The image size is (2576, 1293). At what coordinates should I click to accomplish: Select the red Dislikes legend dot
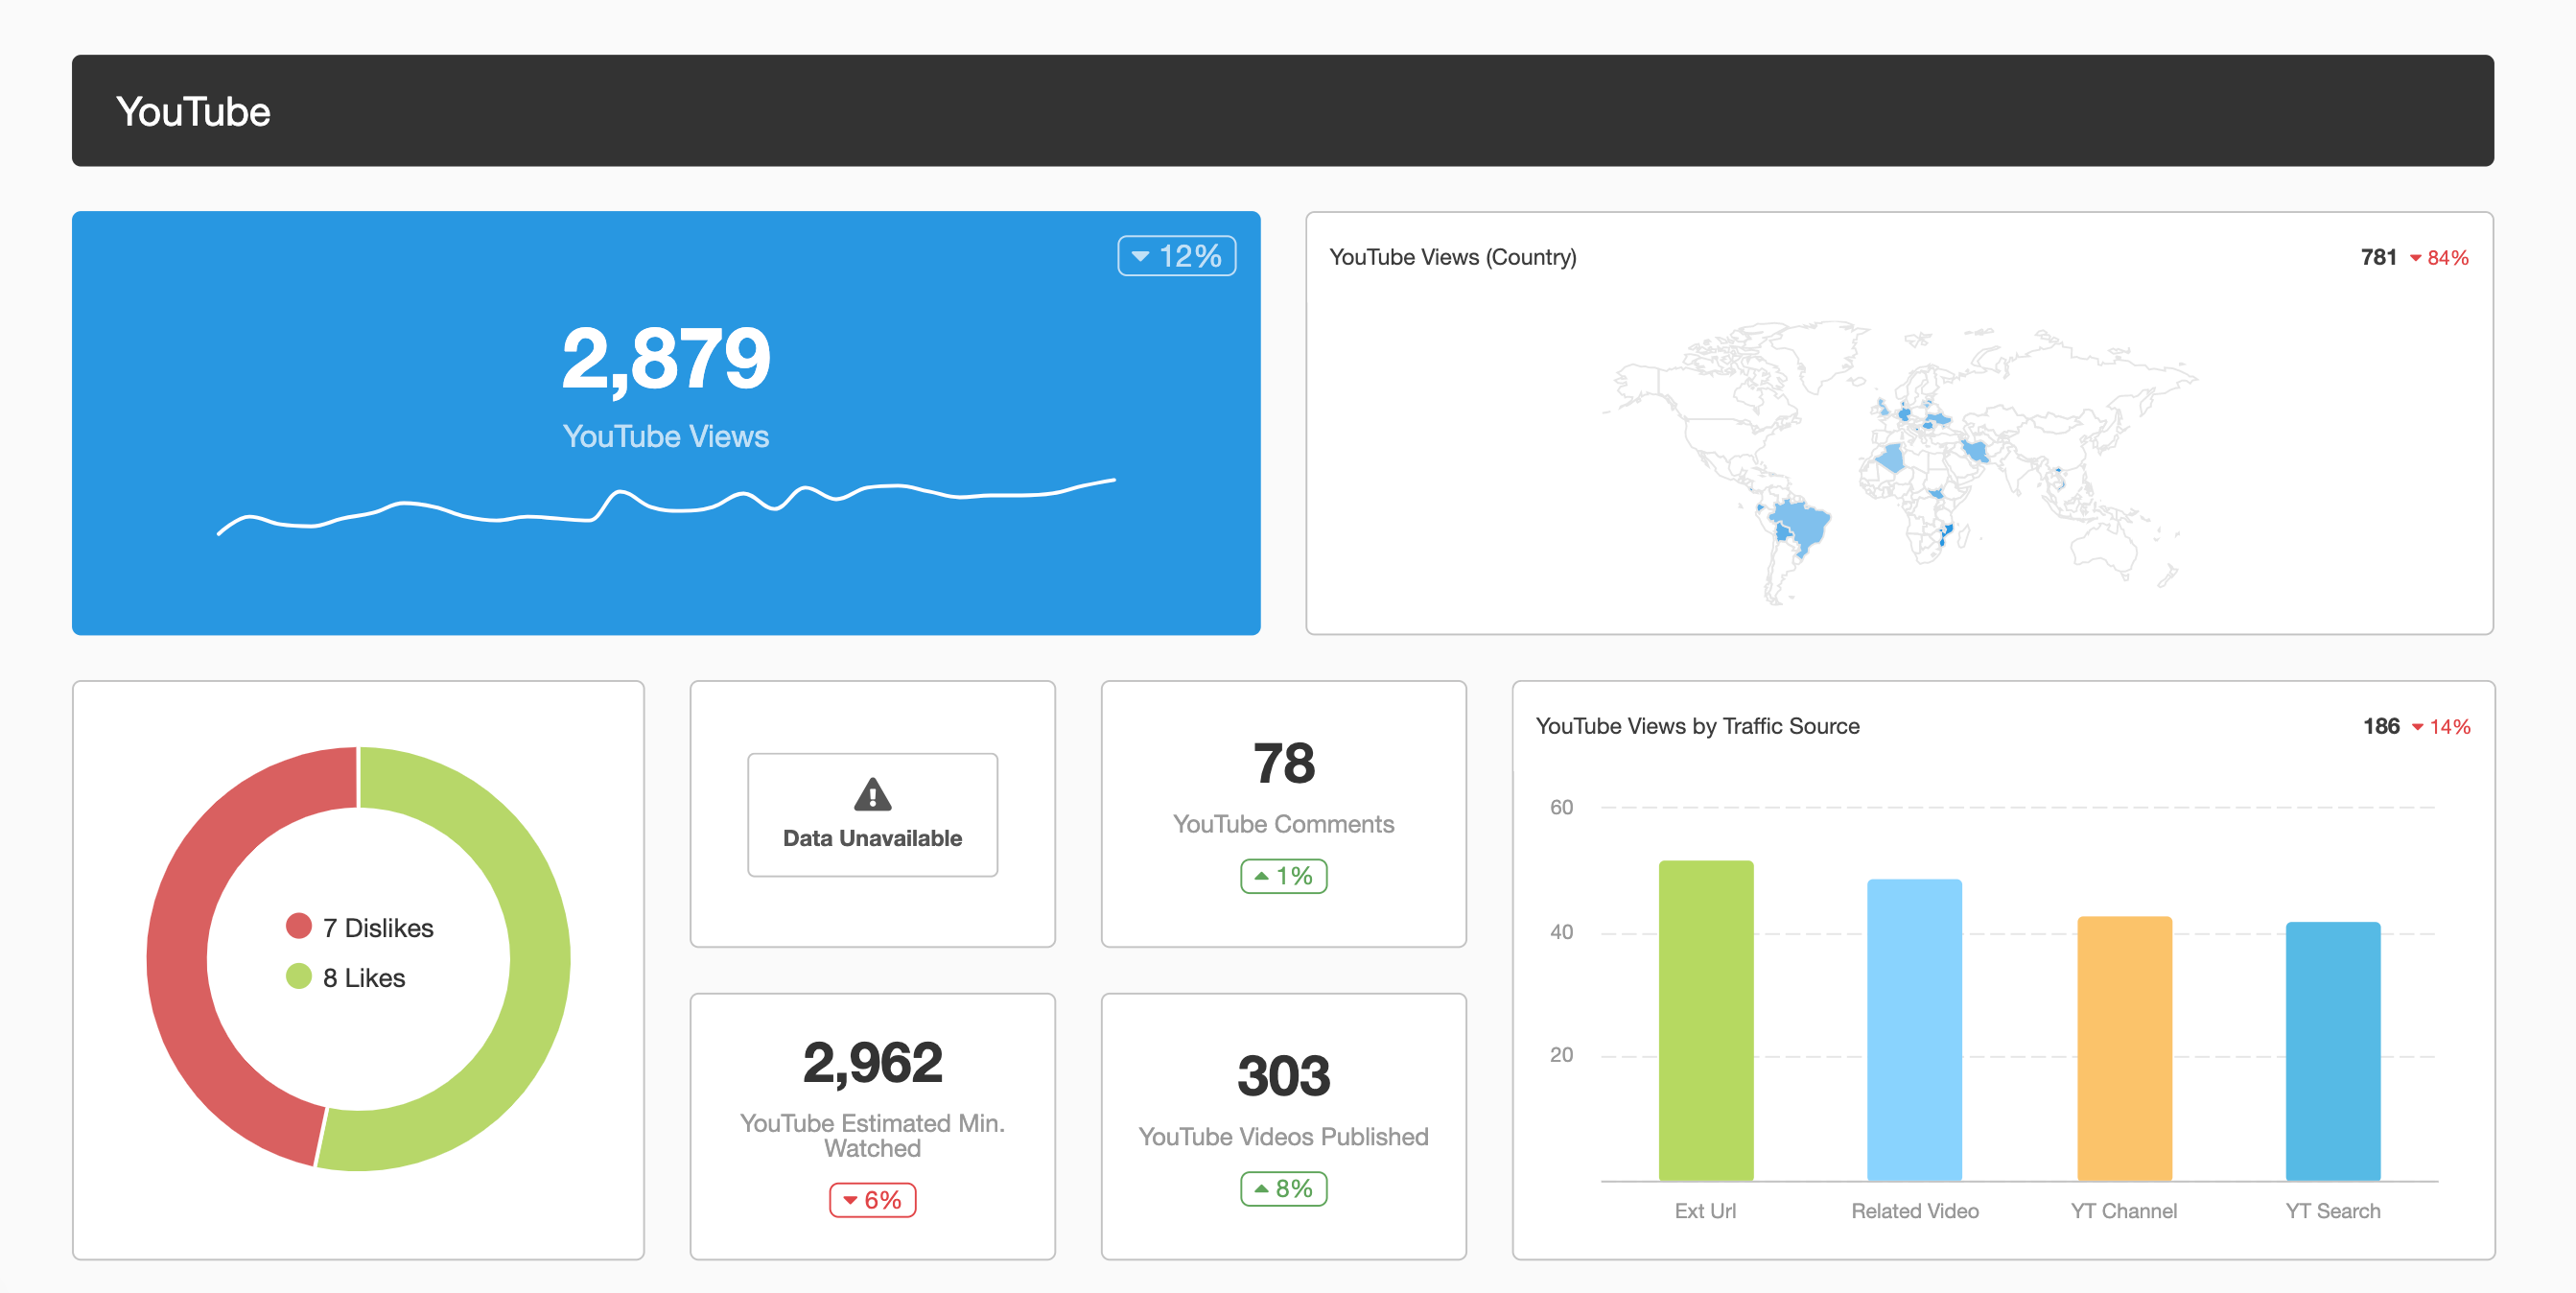point(298,926)
